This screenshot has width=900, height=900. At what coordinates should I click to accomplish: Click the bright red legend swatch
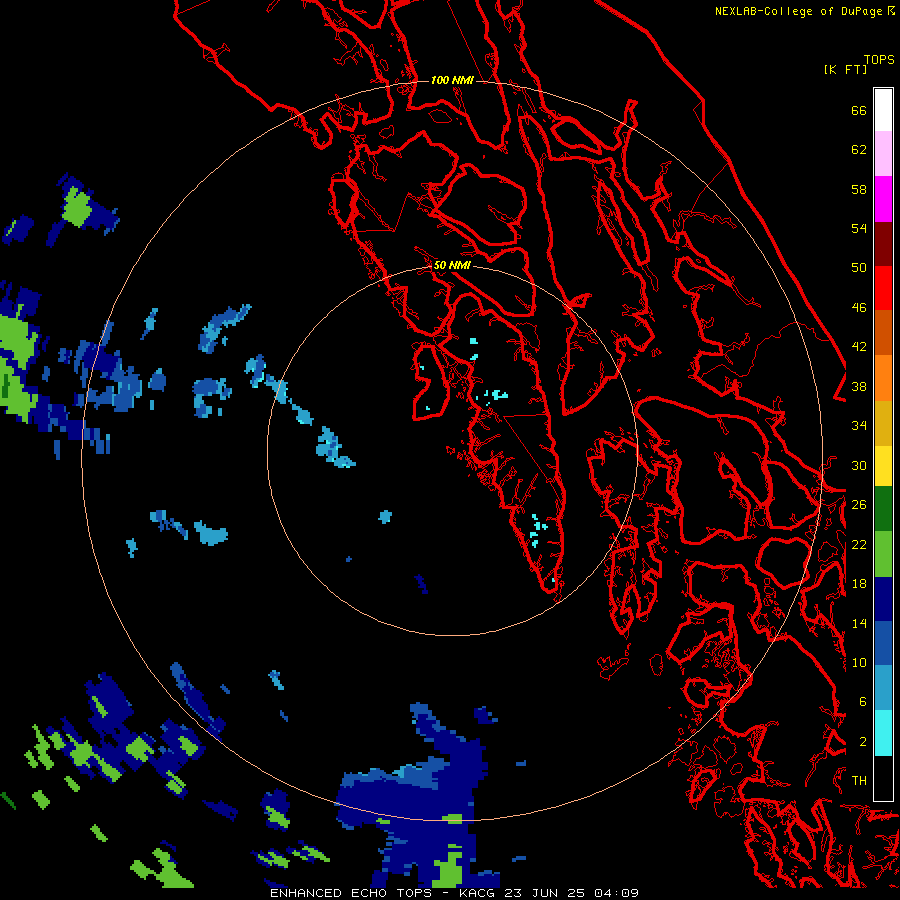883,288
